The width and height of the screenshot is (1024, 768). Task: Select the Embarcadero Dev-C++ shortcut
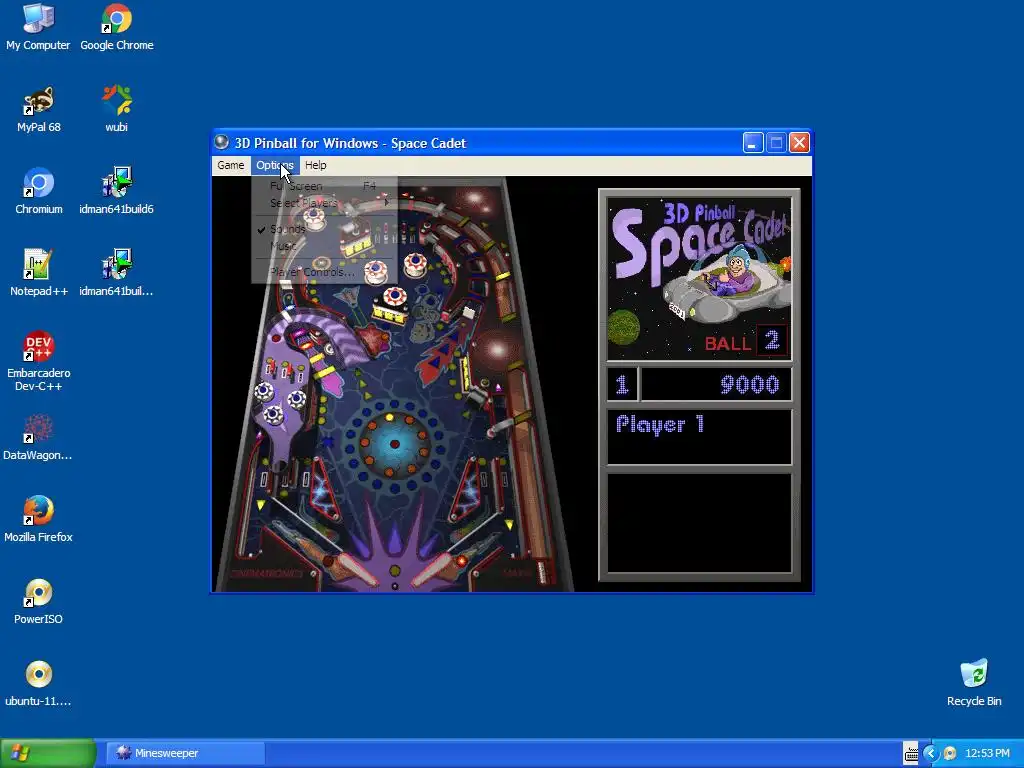point(39,362)
